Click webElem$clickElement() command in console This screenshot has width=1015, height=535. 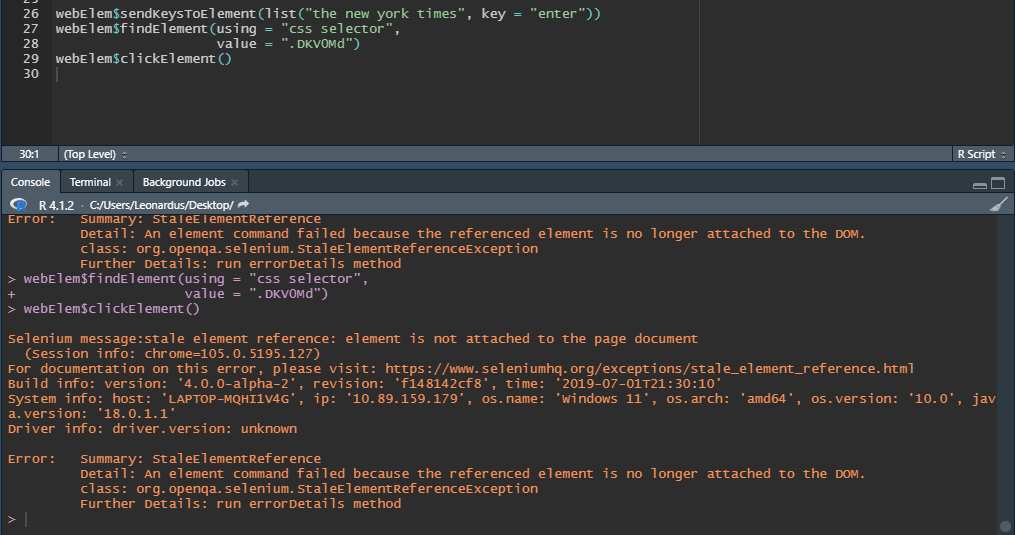[111, 309]
